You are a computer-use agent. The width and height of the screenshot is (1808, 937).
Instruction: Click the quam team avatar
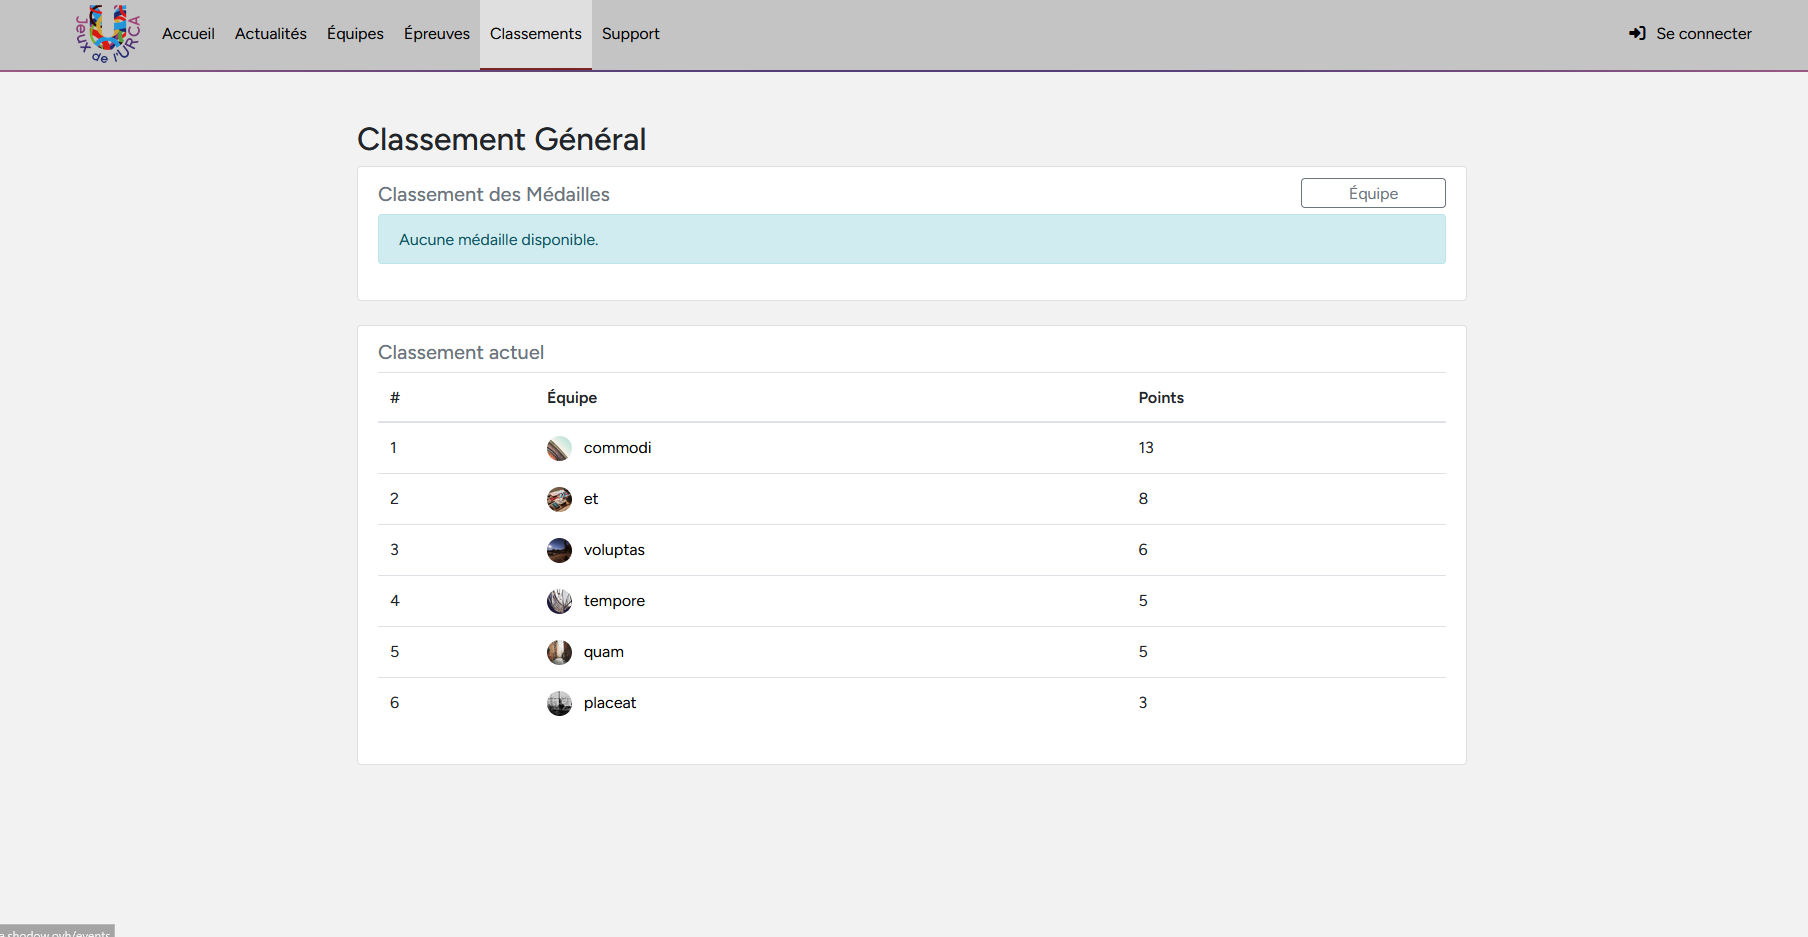tap(559, 652)
